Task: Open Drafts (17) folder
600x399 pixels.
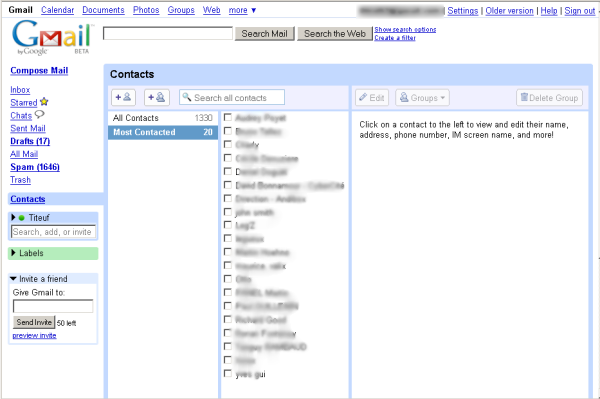Action: [30, 141]
